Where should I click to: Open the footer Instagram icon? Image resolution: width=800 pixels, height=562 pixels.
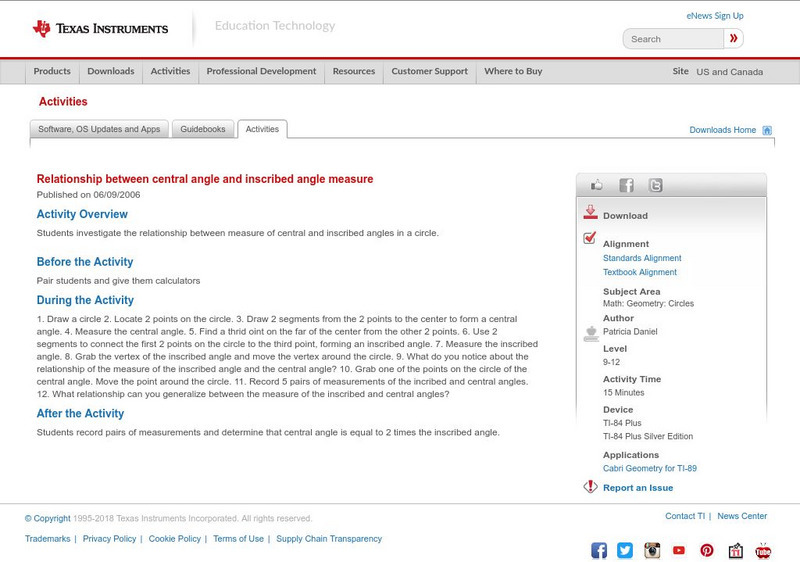[652, 550]
